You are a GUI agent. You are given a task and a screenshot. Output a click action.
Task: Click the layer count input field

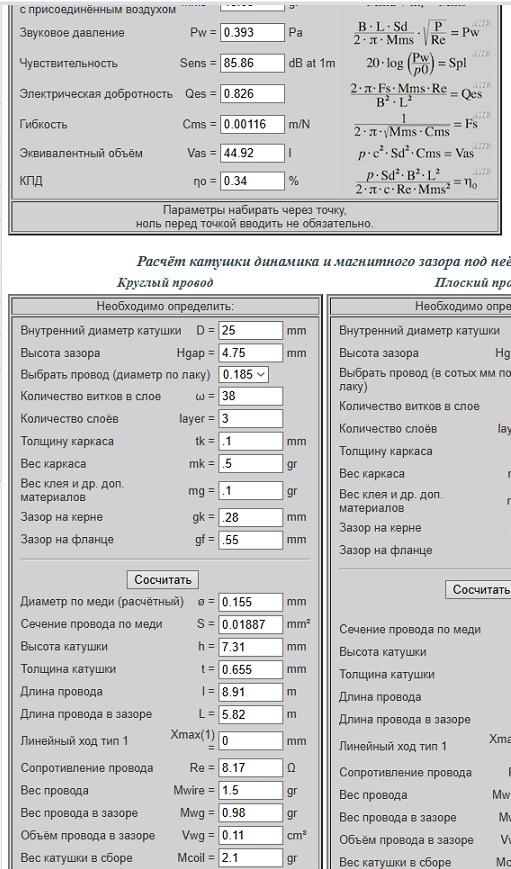pyautogui.click(x=251, y=418)
